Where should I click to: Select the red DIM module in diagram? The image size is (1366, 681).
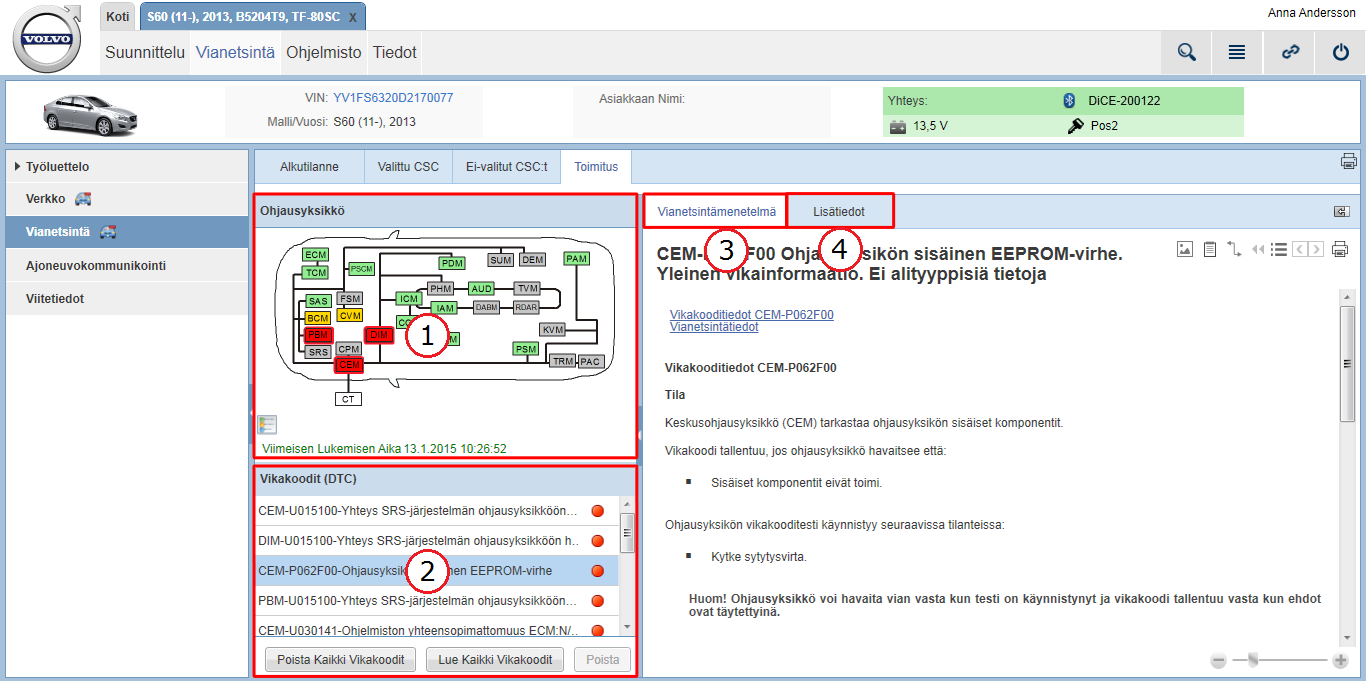click(379, 335)
